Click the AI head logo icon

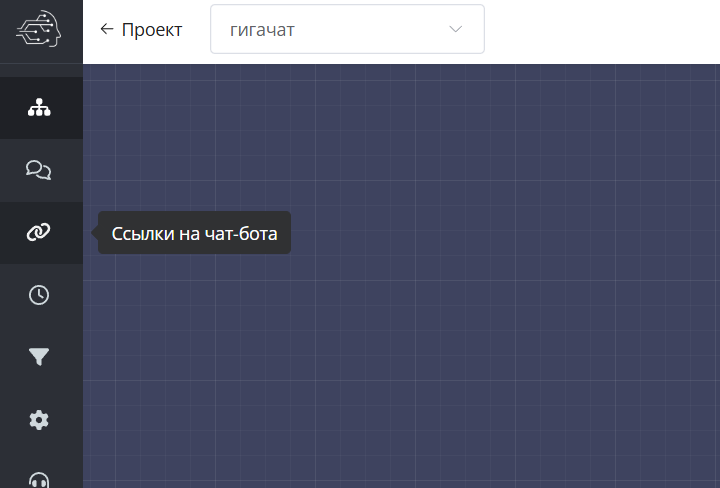coord(39,30)
